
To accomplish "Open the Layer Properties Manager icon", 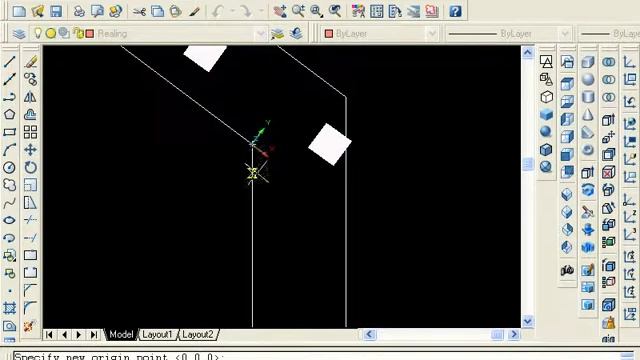I will click(19, 33).
